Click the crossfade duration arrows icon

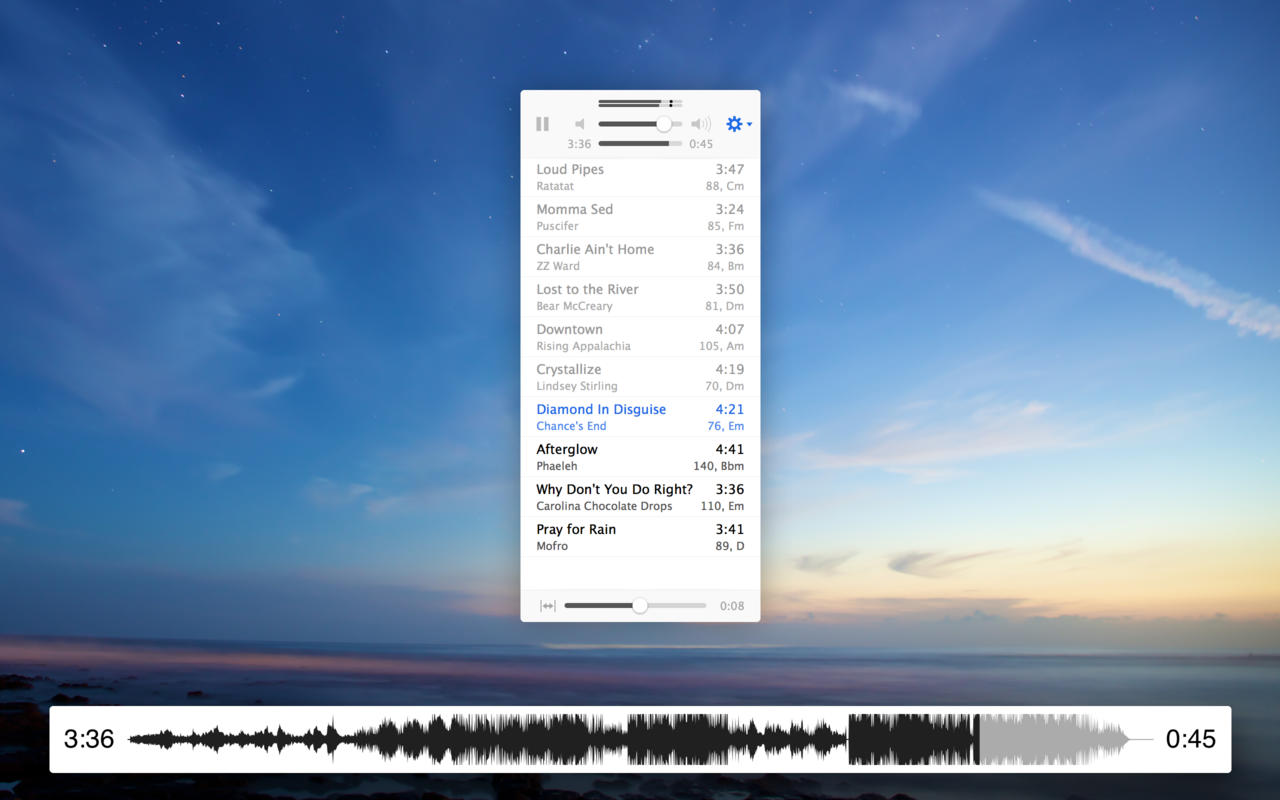547,606
